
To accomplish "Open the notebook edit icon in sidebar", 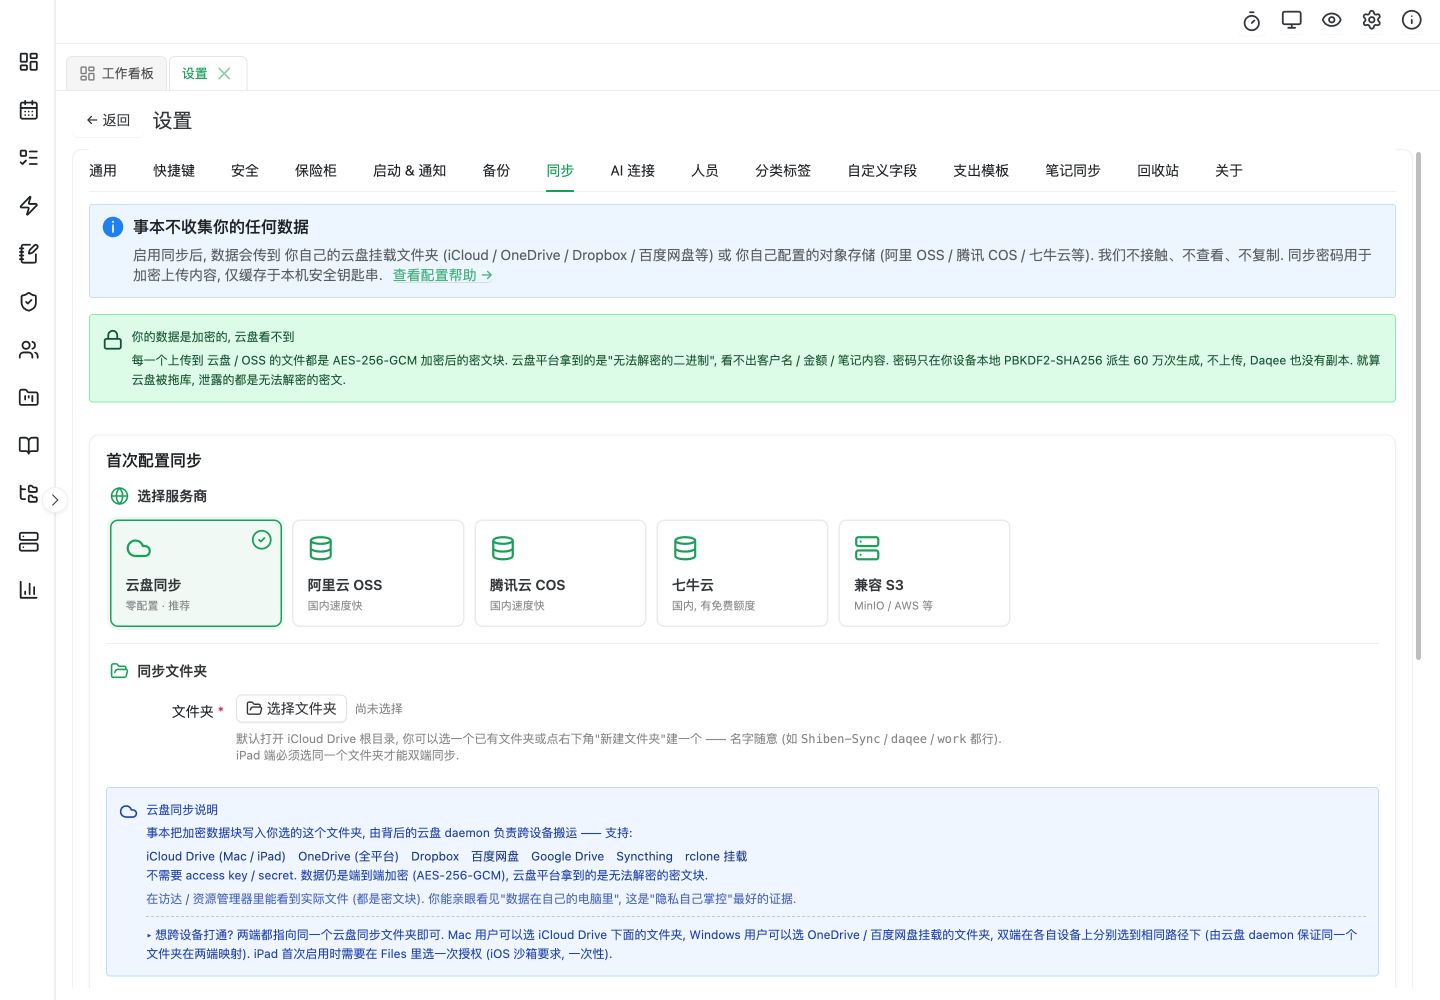I will pyautogui.click(x=29, y=254).
